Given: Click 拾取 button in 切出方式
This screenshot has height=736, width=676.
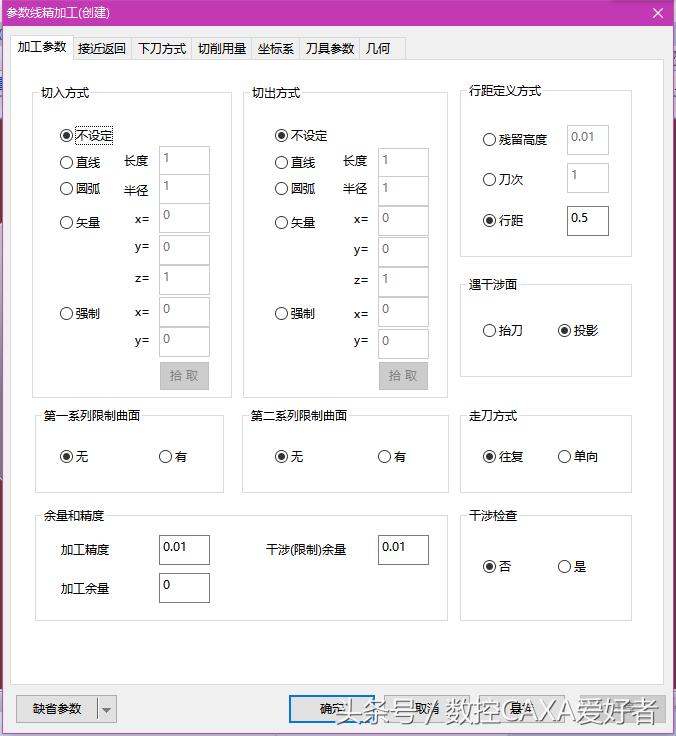Looking at the screenshot, I should [403, 376].
